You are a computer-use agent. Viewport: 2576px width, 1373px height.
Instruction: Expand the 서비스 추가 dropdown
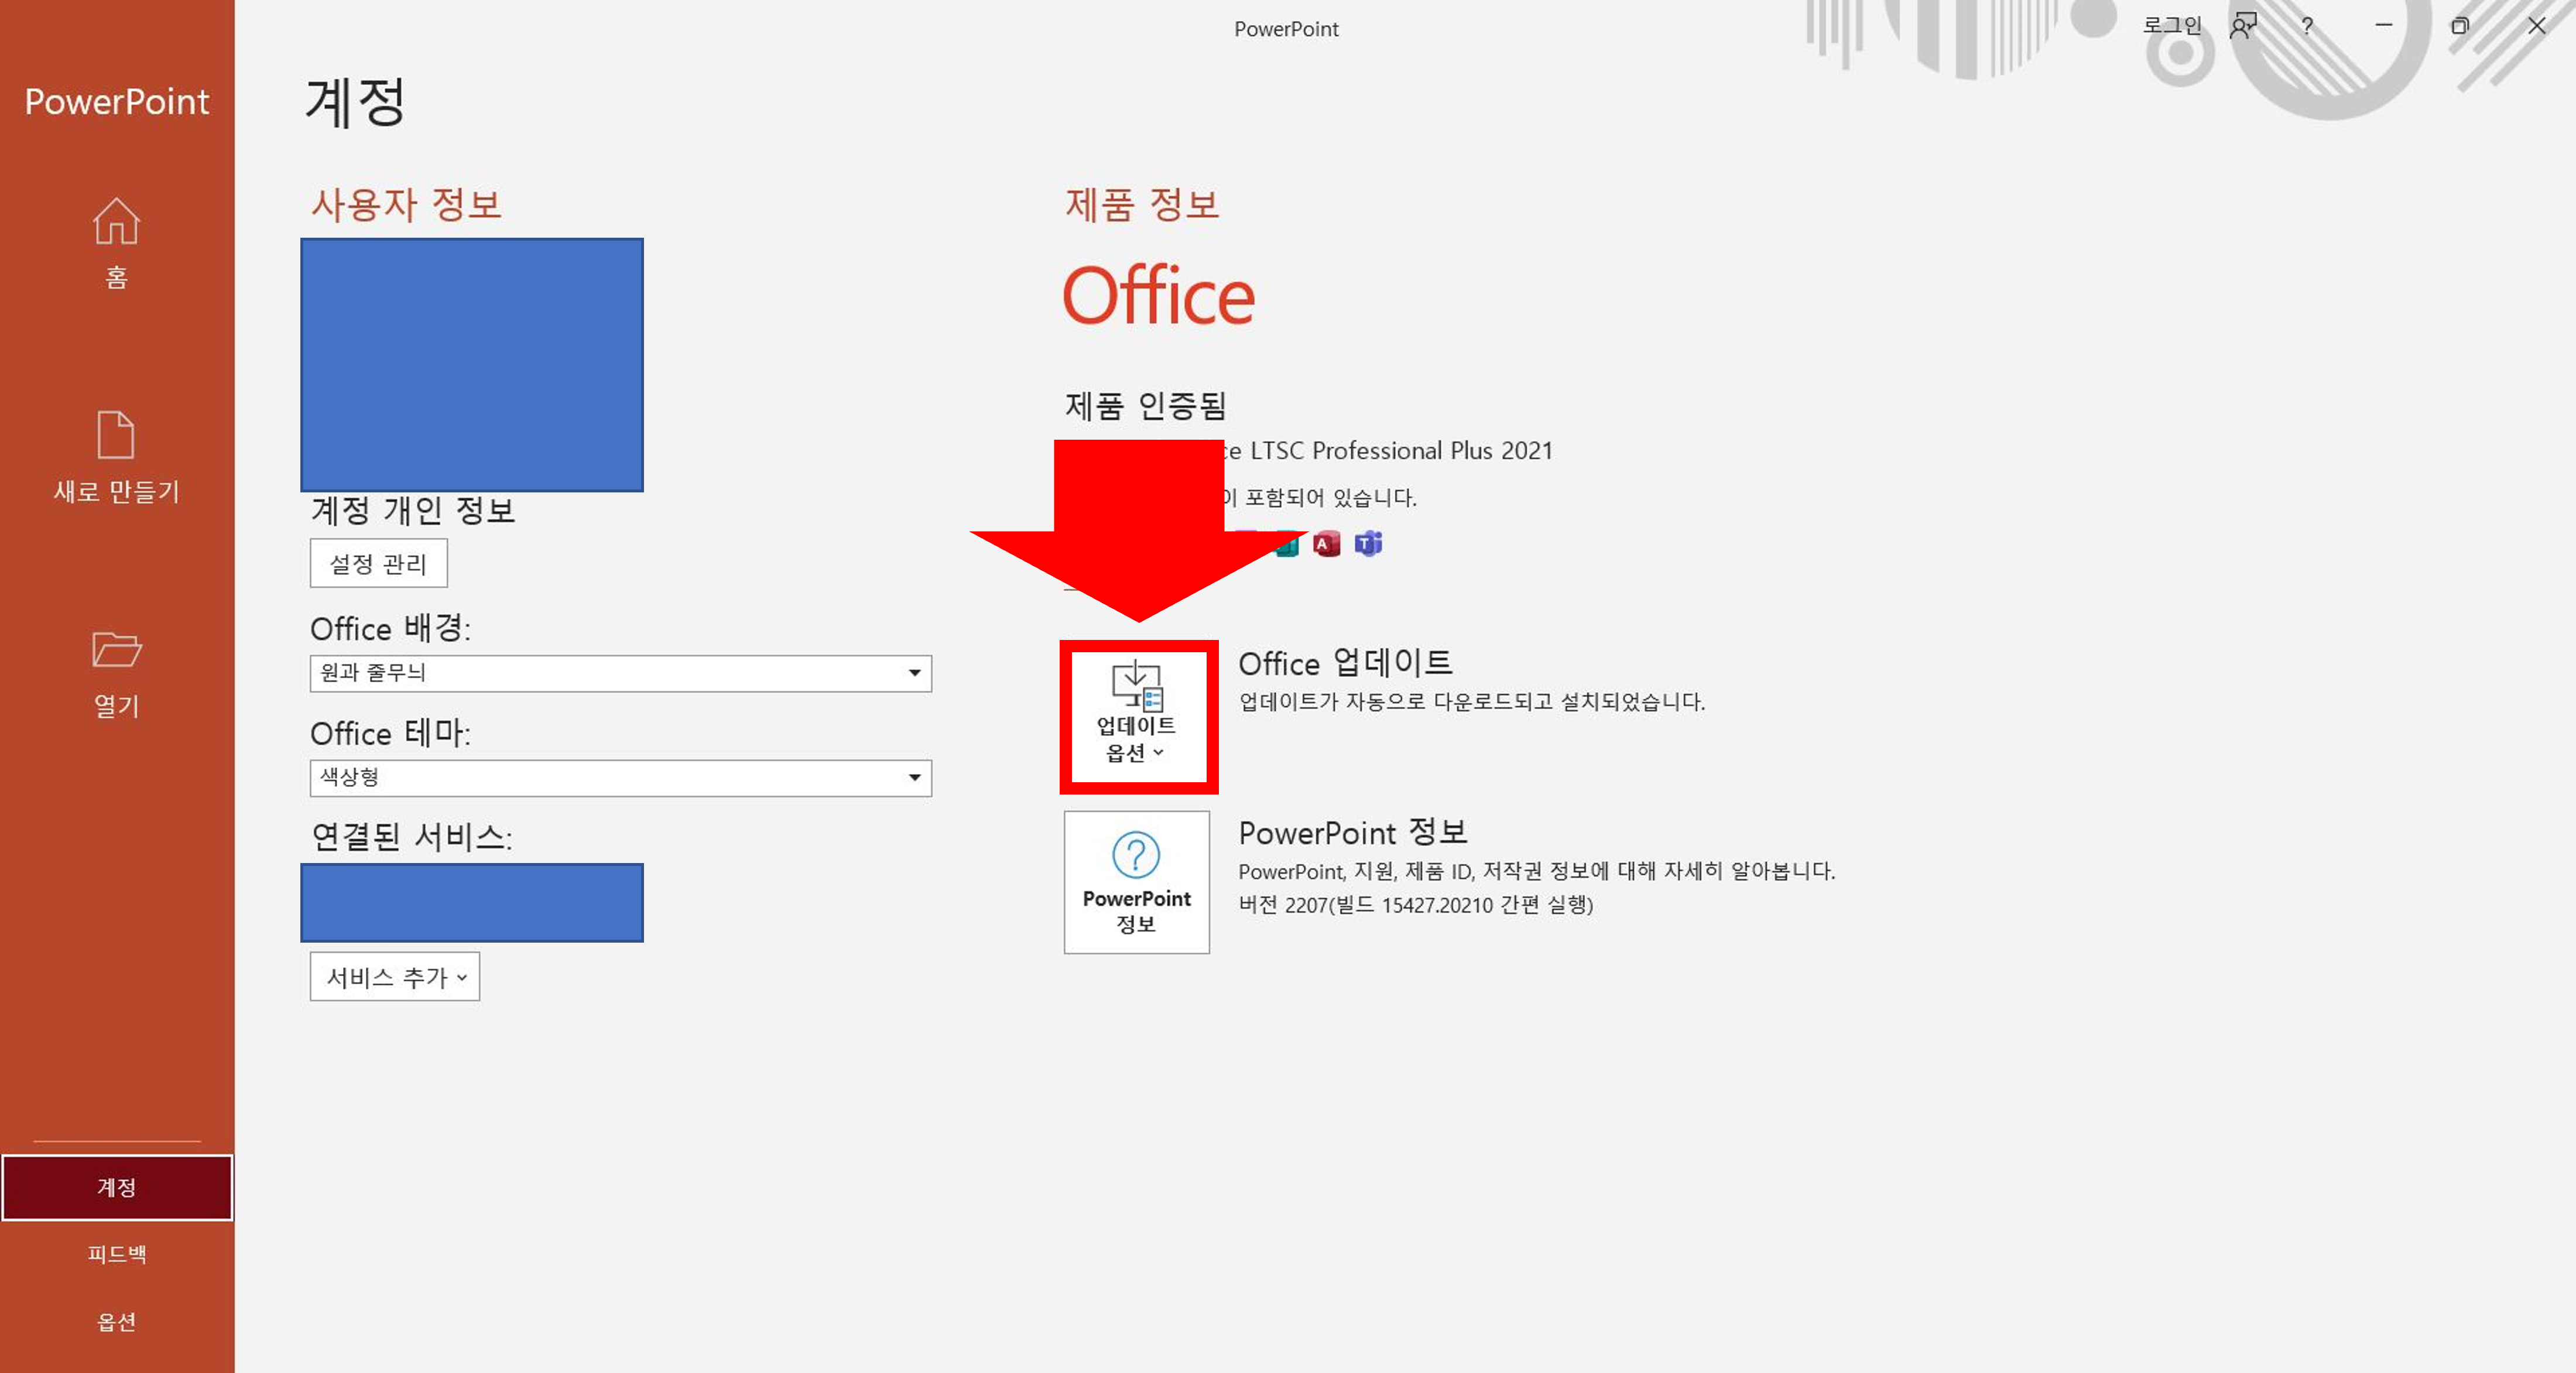393,977
